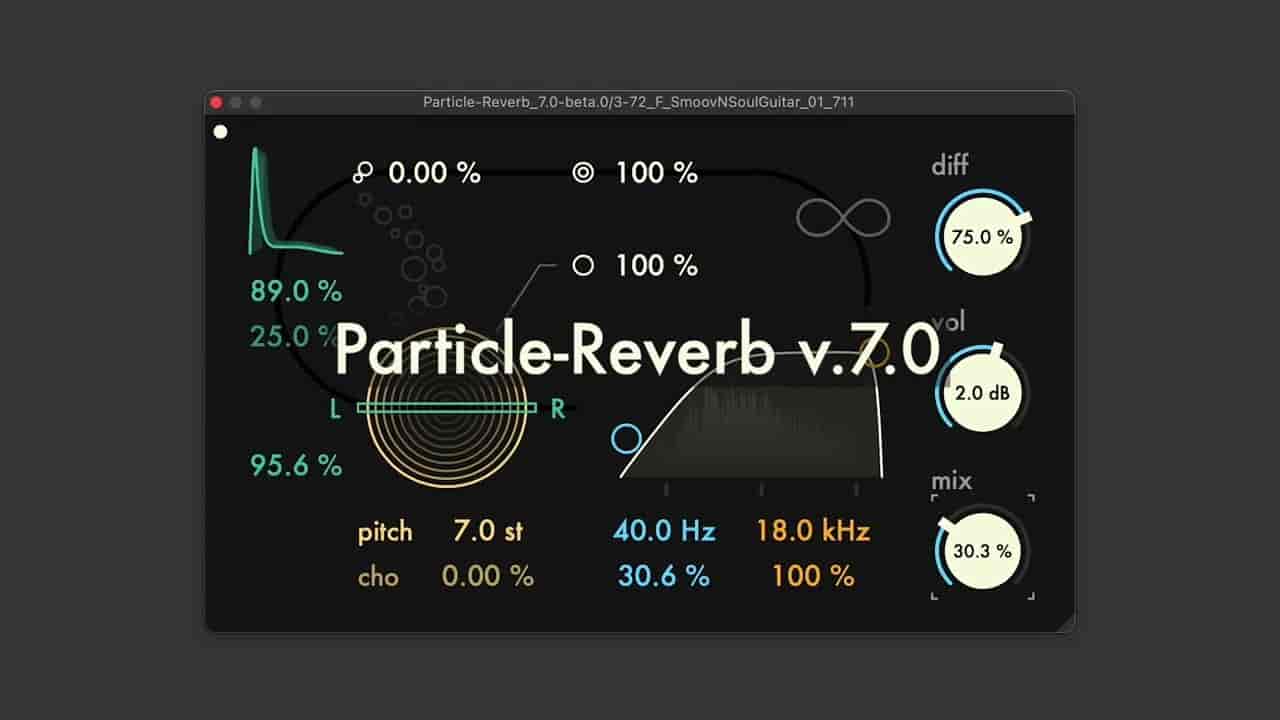
Task: Click the green L-R stereo width bar
Action: click(447, 408)
